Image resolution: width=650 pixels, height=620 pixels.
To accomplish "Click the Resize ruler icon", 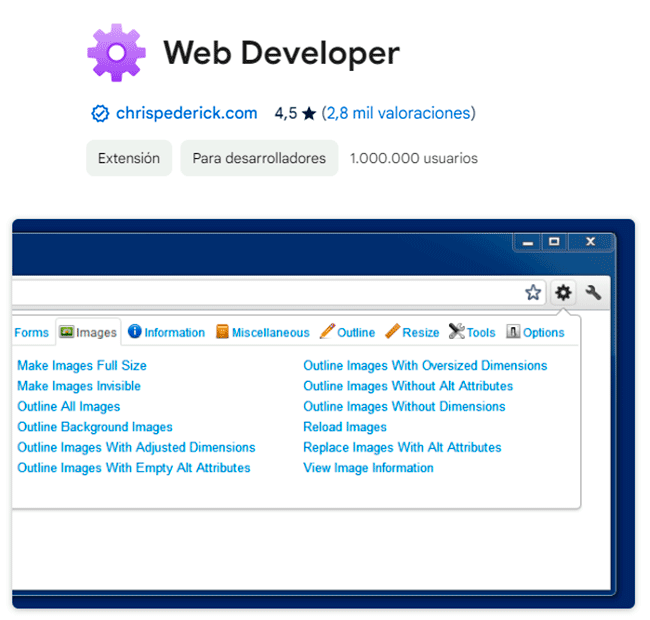I will point(393,331).
